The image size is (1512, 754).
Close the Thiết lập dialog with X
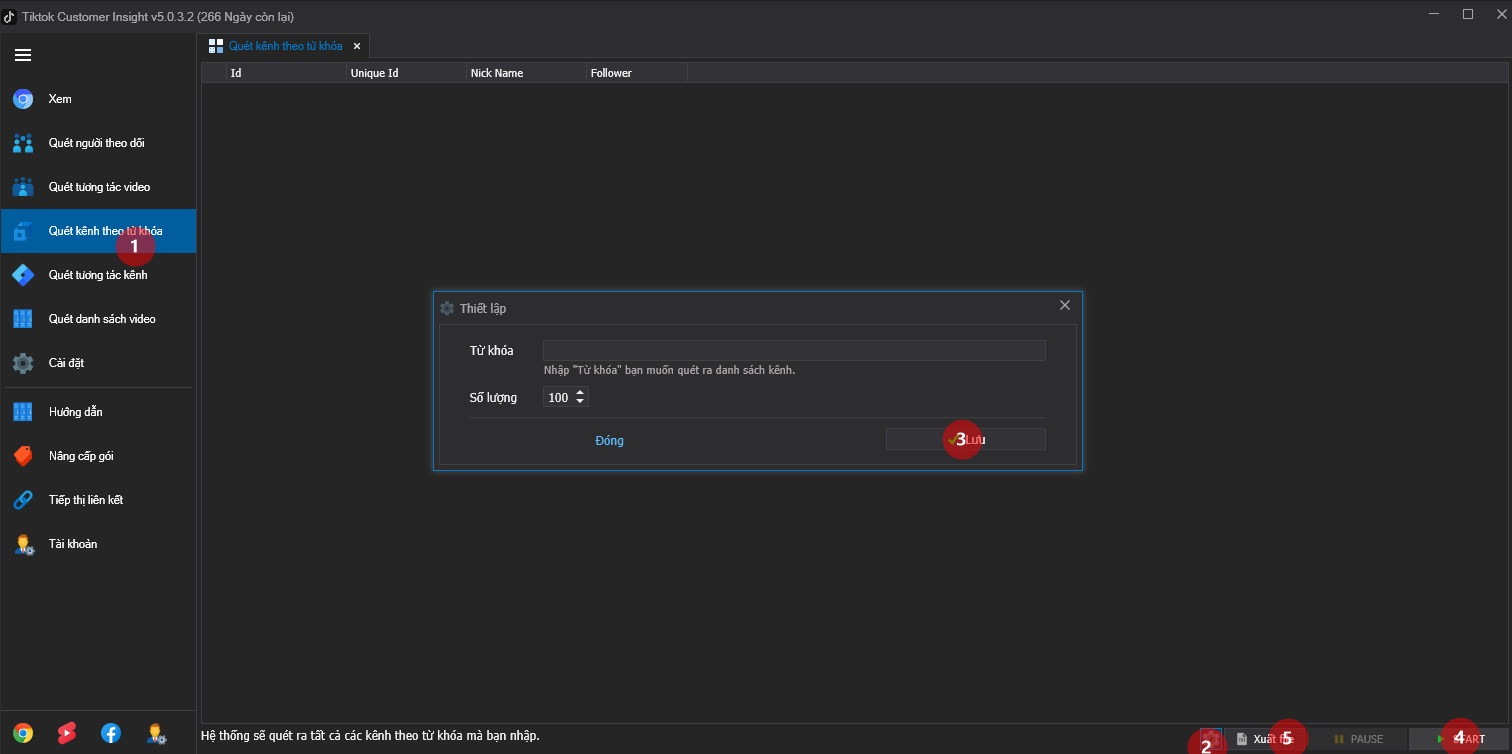point(1064,305)
